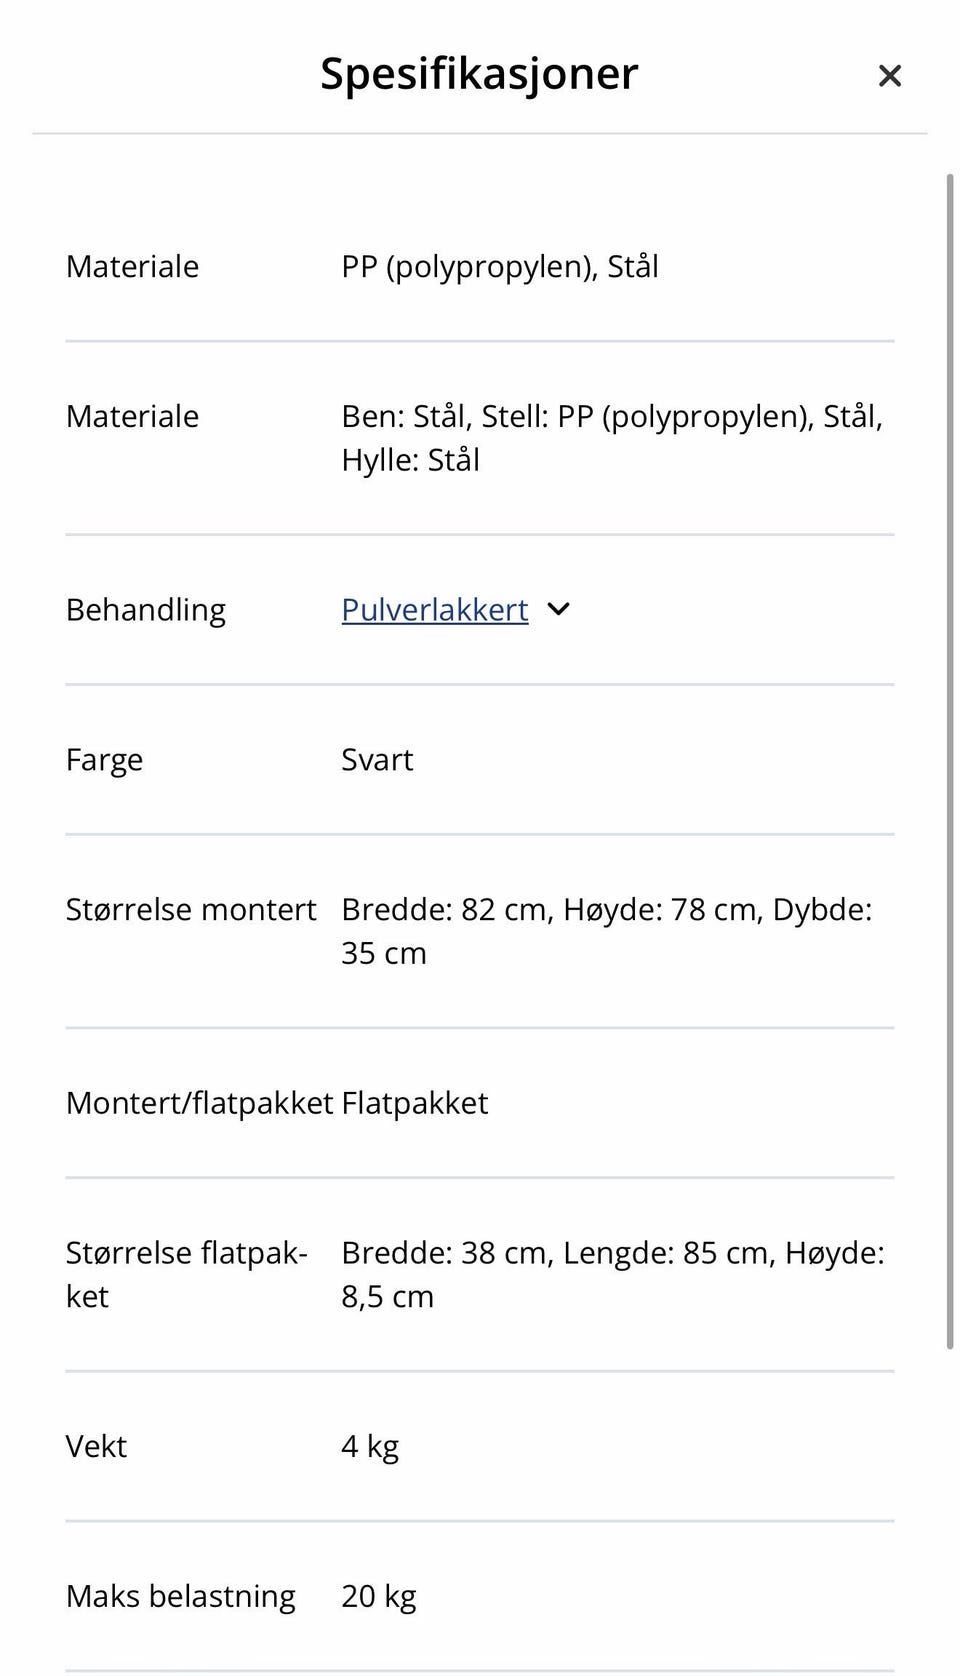
Task: Click the Størrelse montert label
Action: pyautogui.click(x=190, y=910)
